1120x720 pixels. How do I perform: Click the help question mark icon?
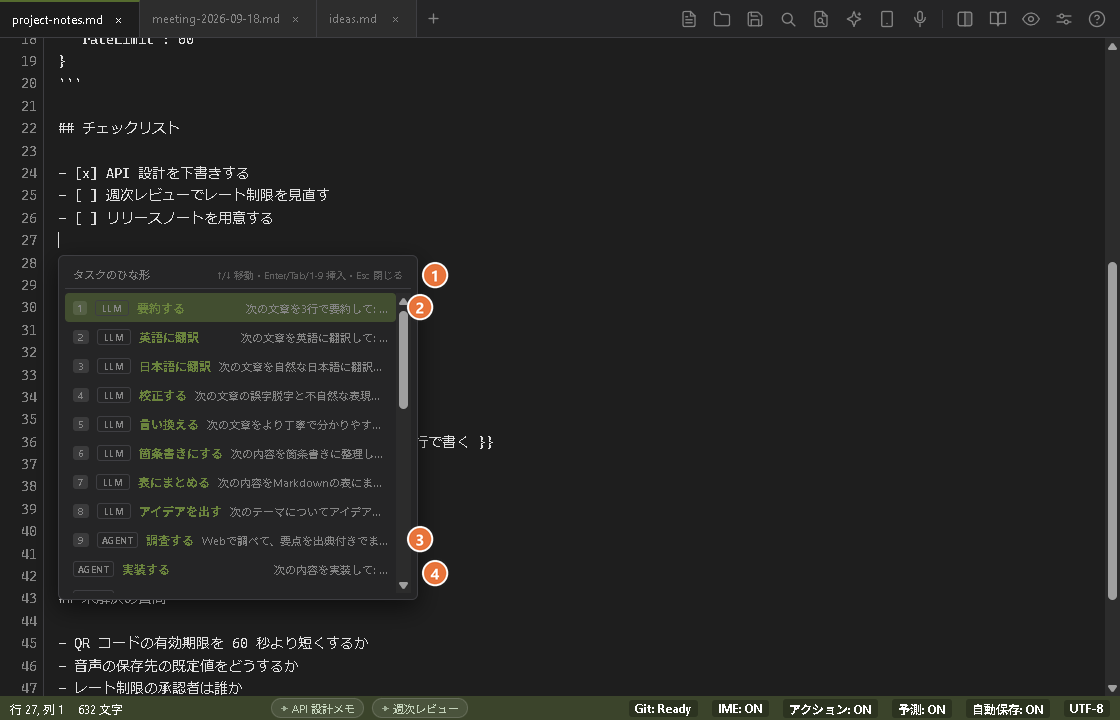click(x=1096, y=19)
